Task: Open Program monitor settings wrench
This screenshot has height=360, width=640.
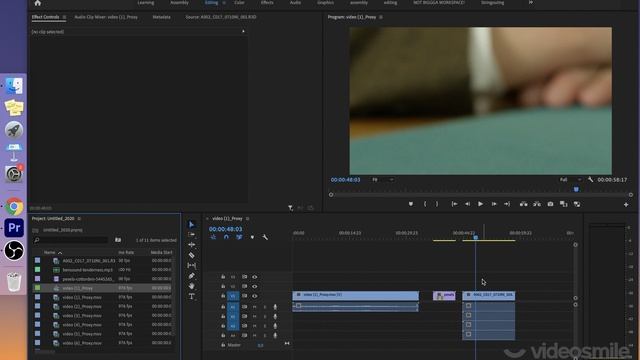Action: coord(591,180)
